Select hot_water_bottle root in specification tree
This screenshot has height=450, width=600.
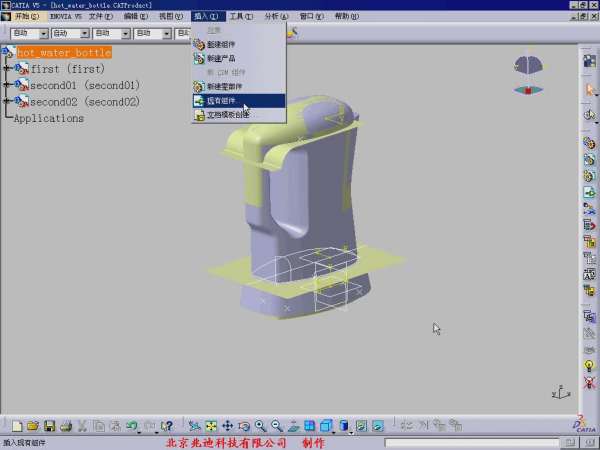pyautogui.click(x=63, y=52)
